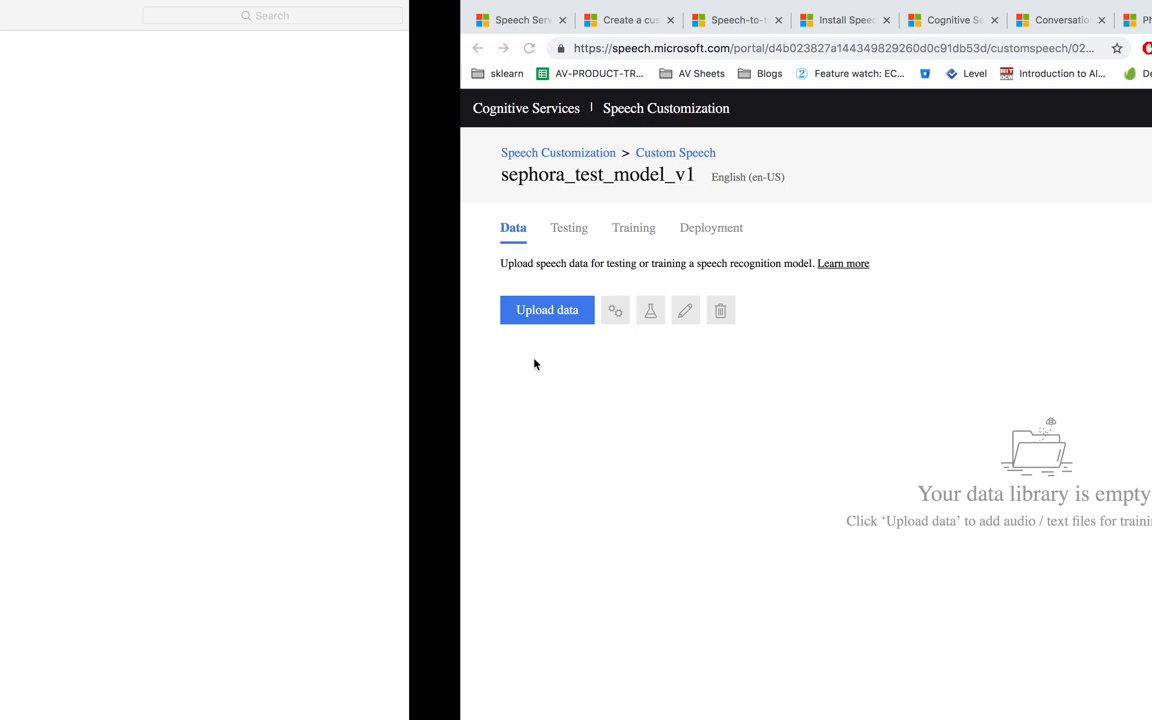
Task: Go to Cognitive Services header link
Action: 526,108
